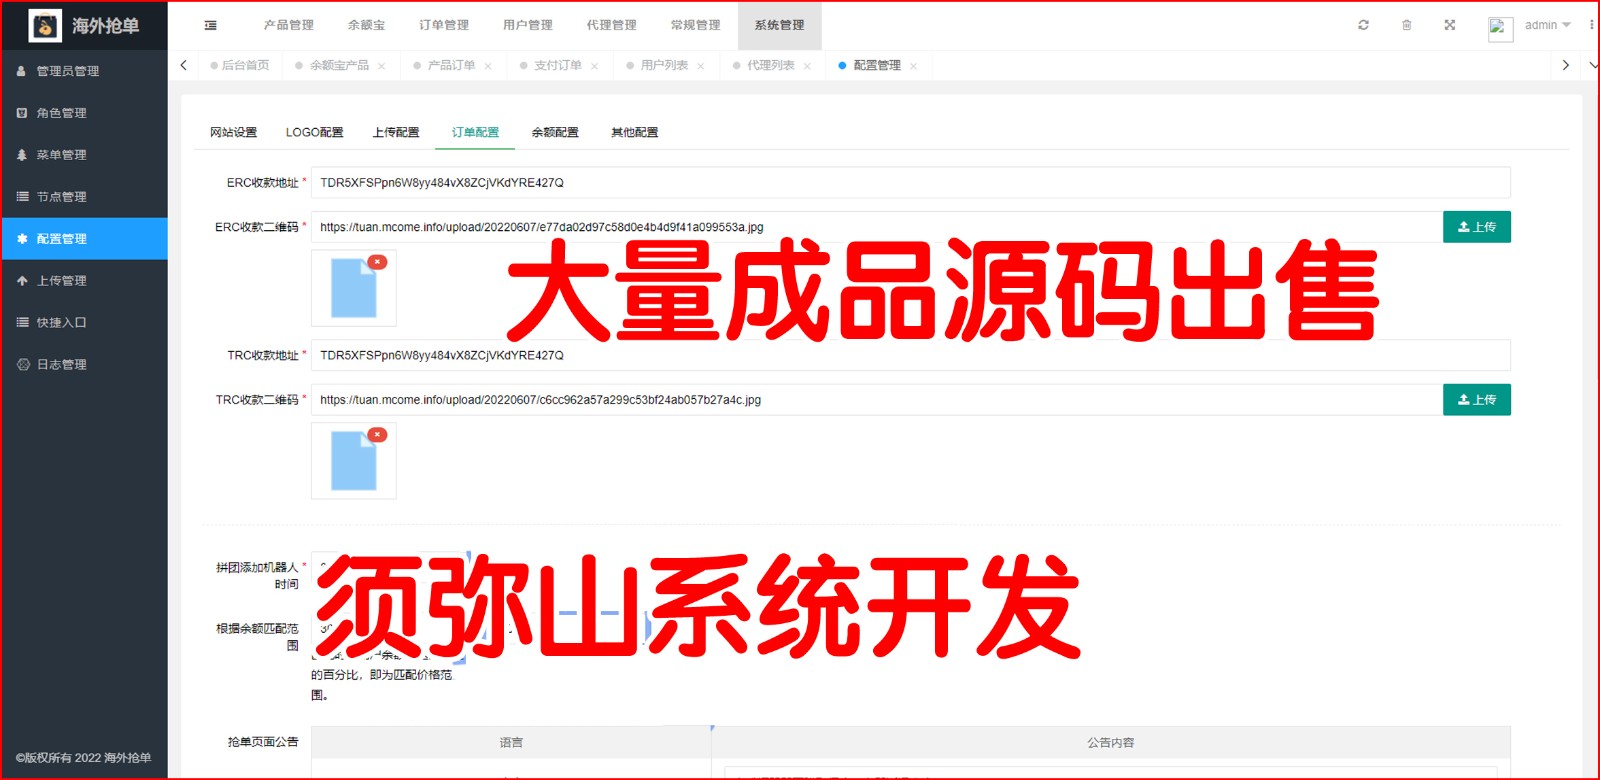Click the ERC QR code thumbnail
The height and width of the screenshot is (780, 1600).
(x=353, y=290)
